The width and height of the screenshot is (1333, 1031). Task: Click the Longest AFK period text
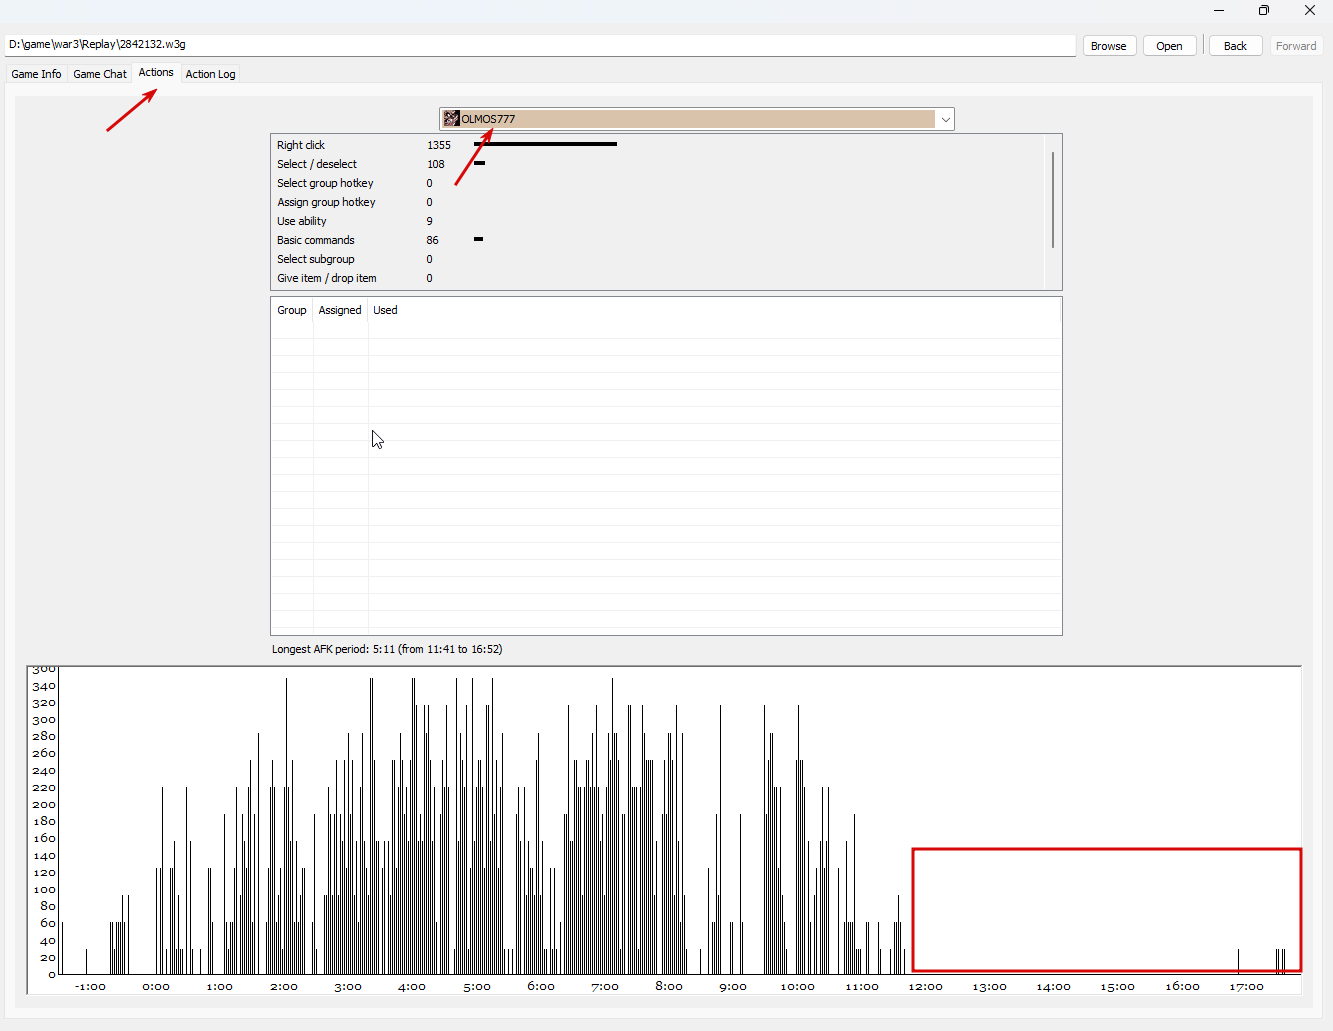(387, 649)
